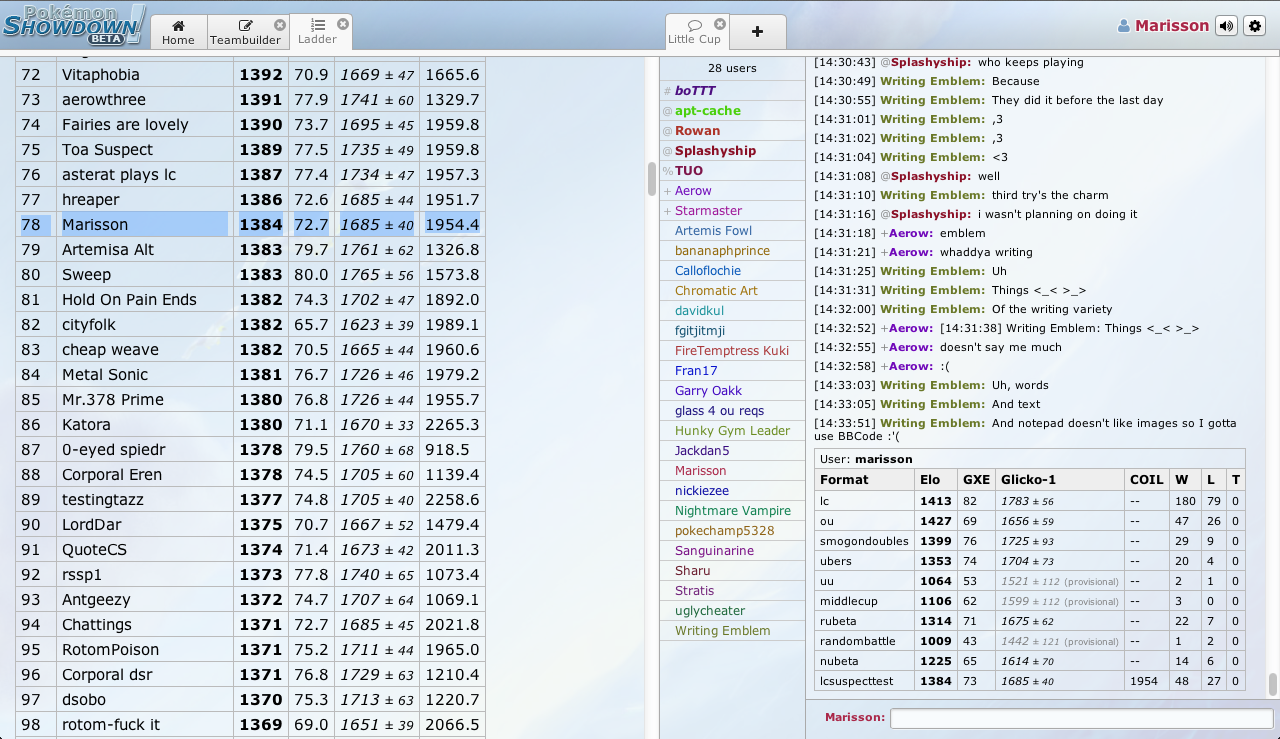Image resolution: width=1280 pixels, height=739 pixels.
Task: Select Sanguinarine in the user list
Action: click(x=732, y=551)
